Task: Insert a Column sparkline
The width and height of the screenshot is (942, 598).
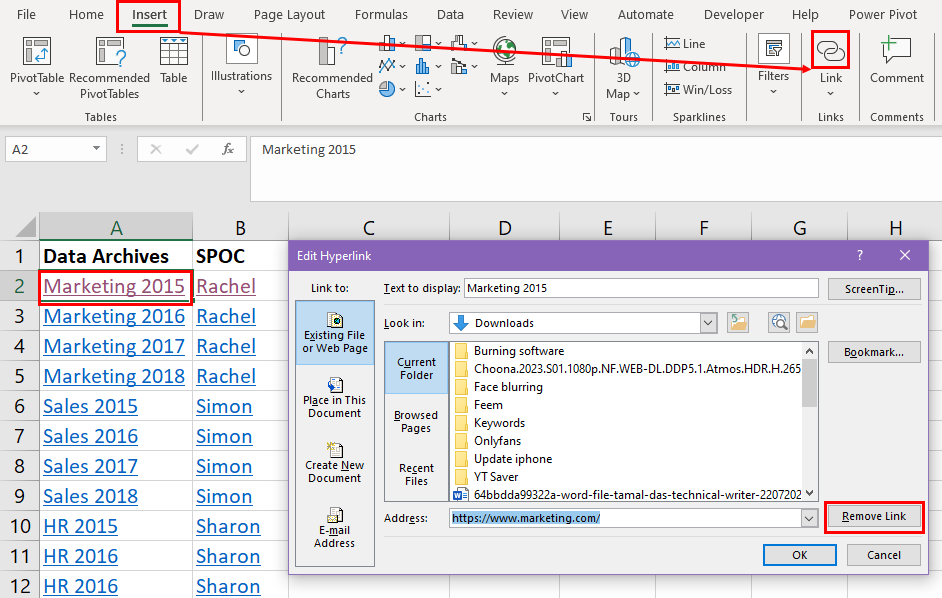Action: [x=695, y=67]
